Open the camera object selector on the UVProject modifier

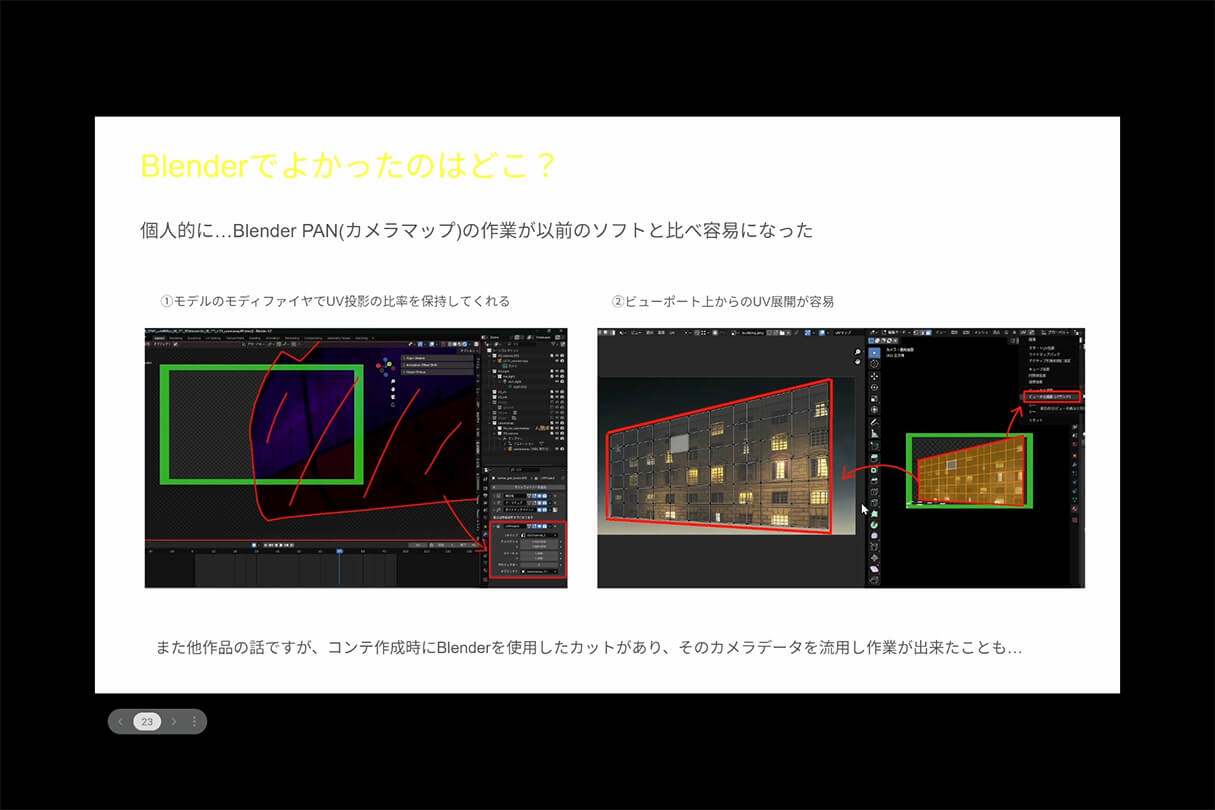coord(540,572)
